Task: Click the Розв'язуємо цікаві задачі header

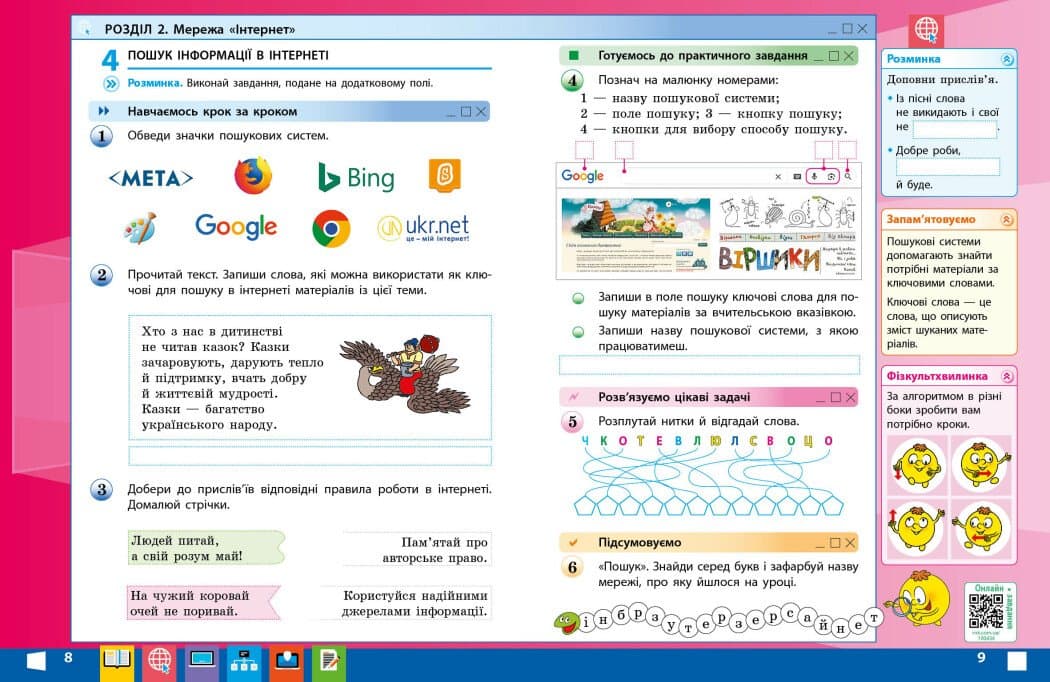Action: coord(708,397)
